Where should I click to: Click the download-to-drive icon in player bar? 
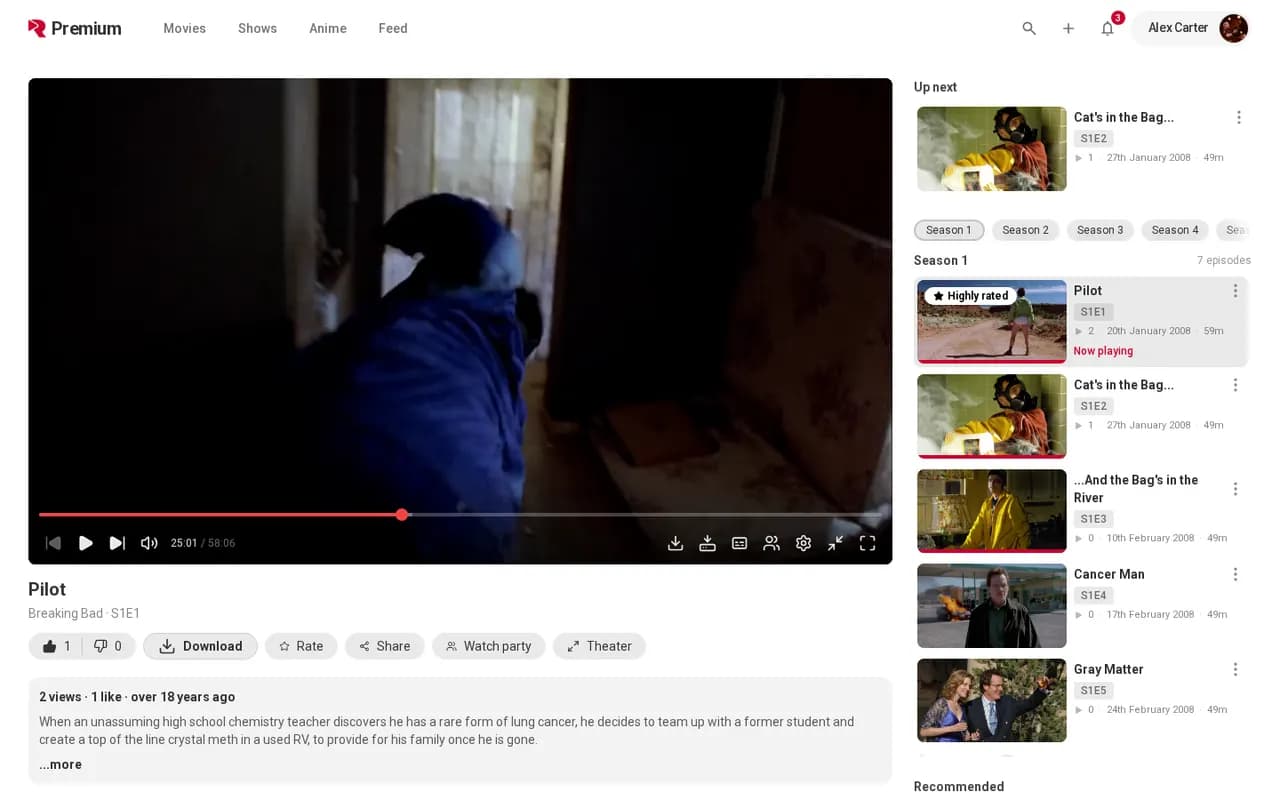point(708,543)
